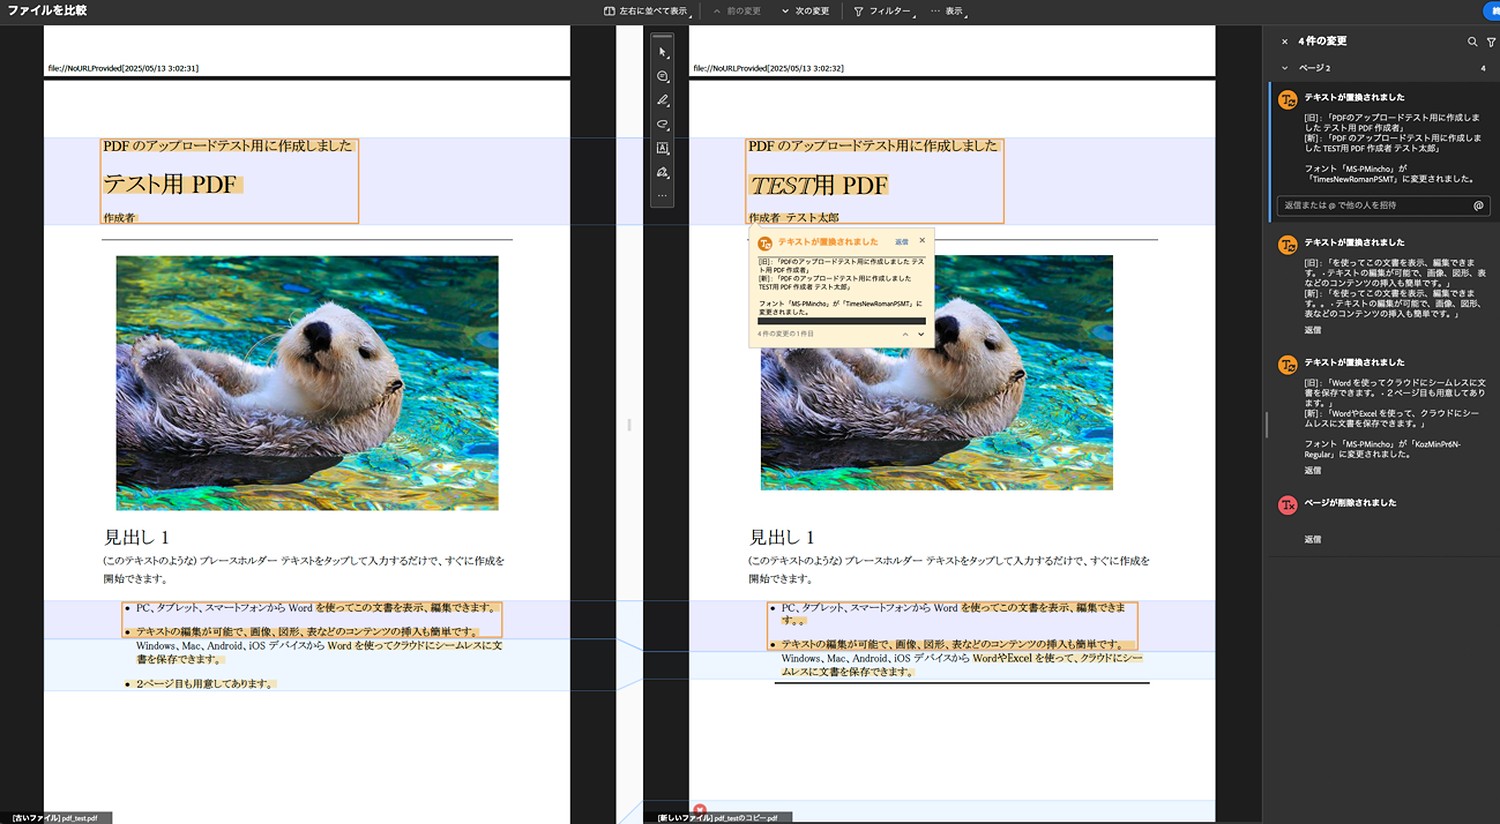Select the arrow selection tool
The width and height of the screenshot is (1500, 824).
[x=662, y=52]
